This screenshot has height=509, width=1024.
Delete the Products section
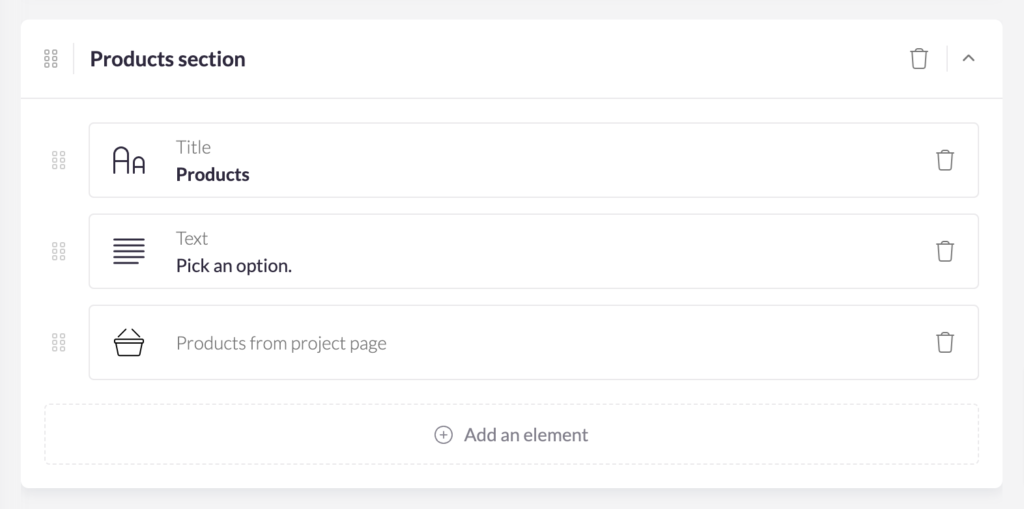click(919, 59)
